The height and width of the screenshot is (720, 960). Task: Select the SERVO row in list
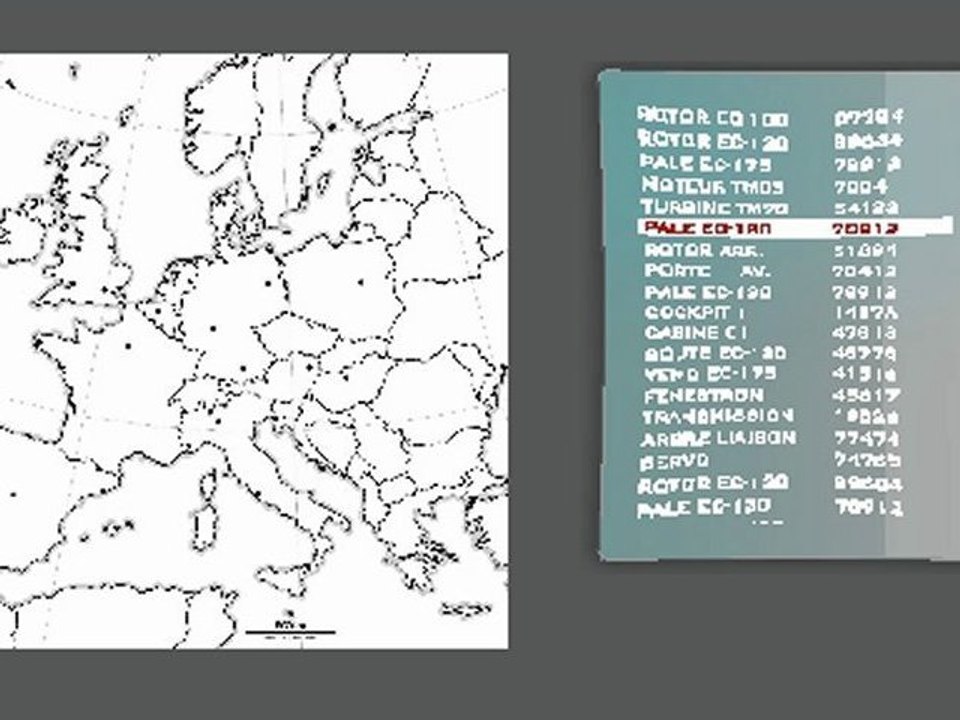(x=770, y=460)
